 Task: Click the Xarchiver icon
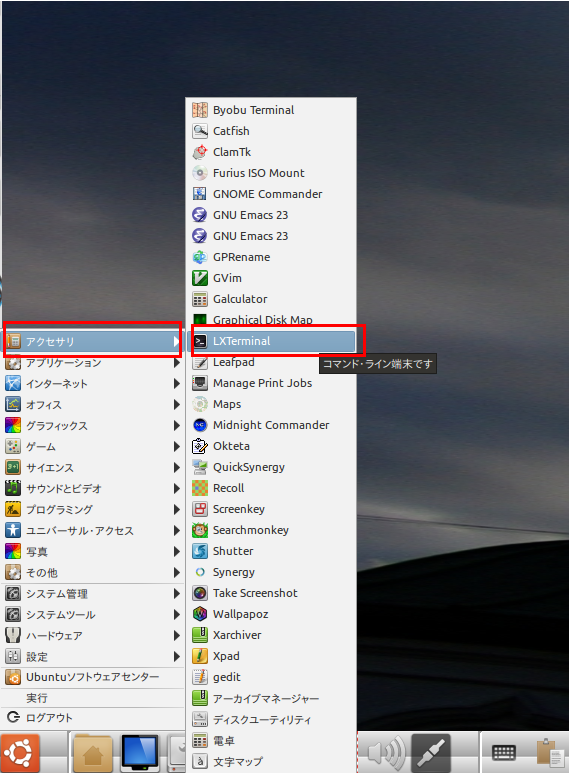click(x=200, y=635)
